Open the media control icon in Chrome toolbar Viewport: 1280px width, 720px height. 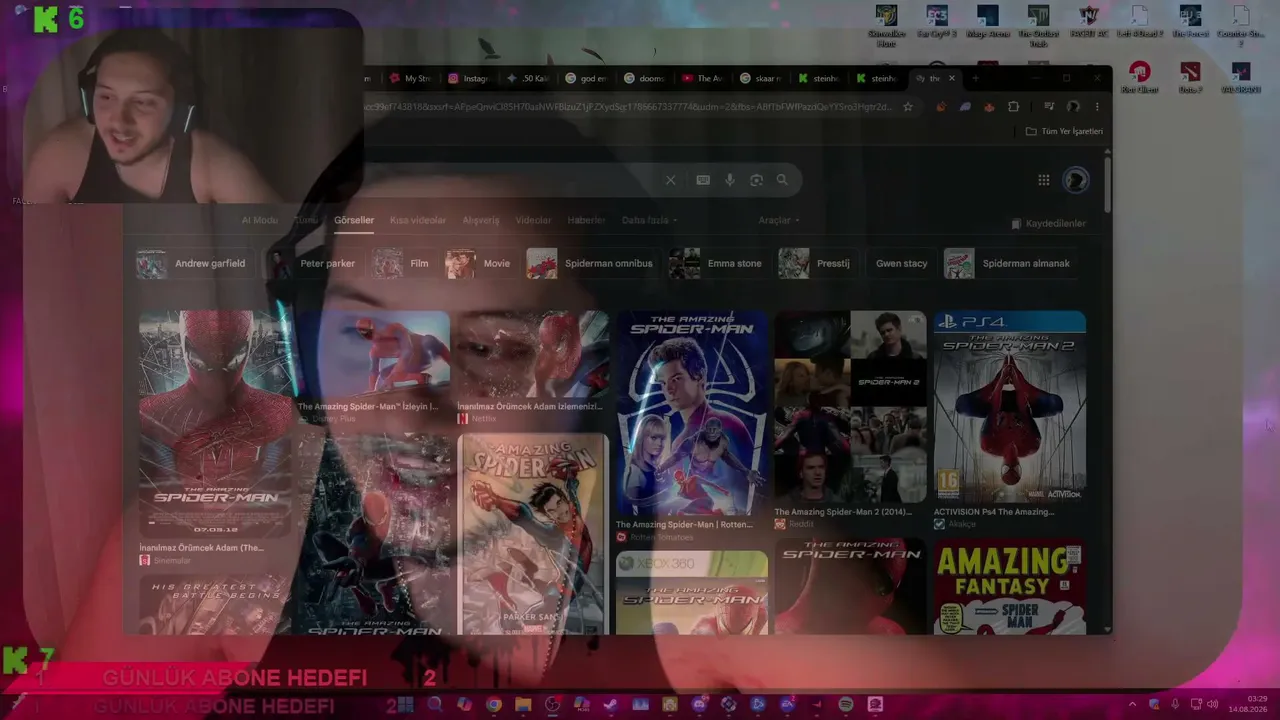(1049, 107)
